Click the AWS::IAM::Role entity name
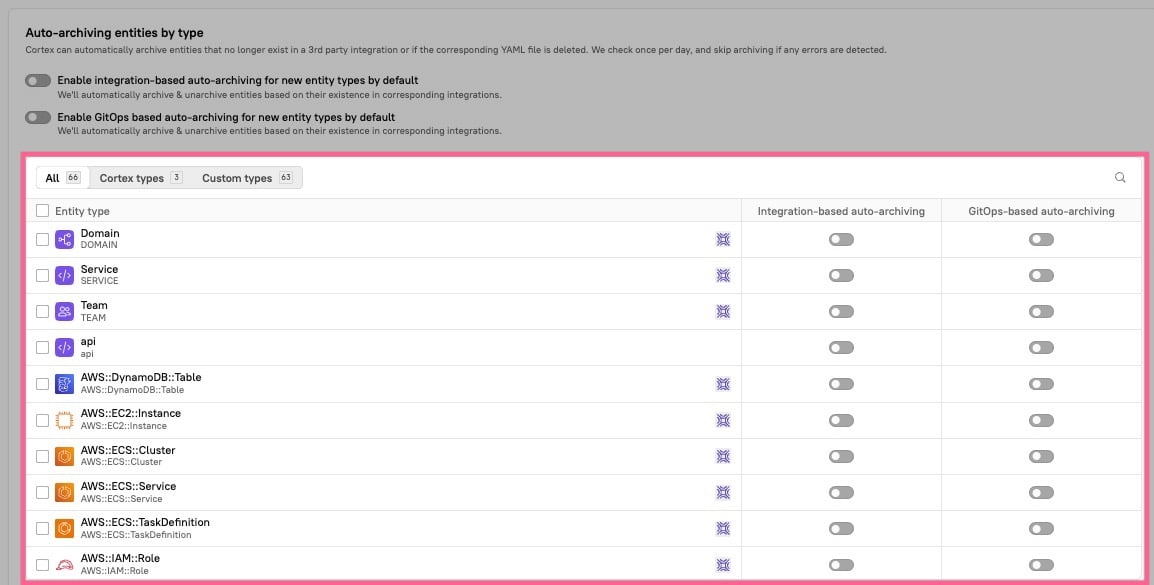This screenshot has width=1154, height=585. pyautogui.click(x=120, y=559)
